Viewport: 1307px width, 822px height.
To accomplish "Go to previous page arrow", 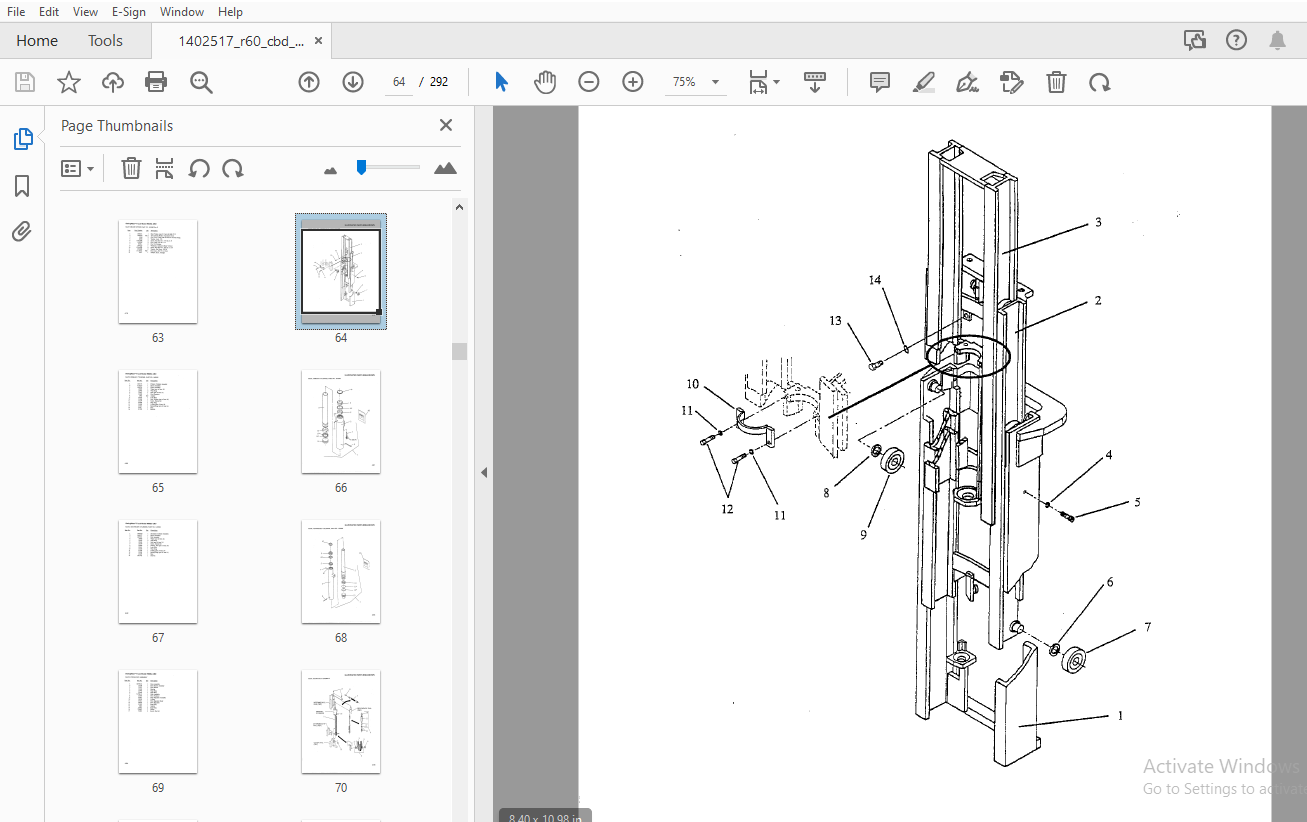I will point(309,82).
